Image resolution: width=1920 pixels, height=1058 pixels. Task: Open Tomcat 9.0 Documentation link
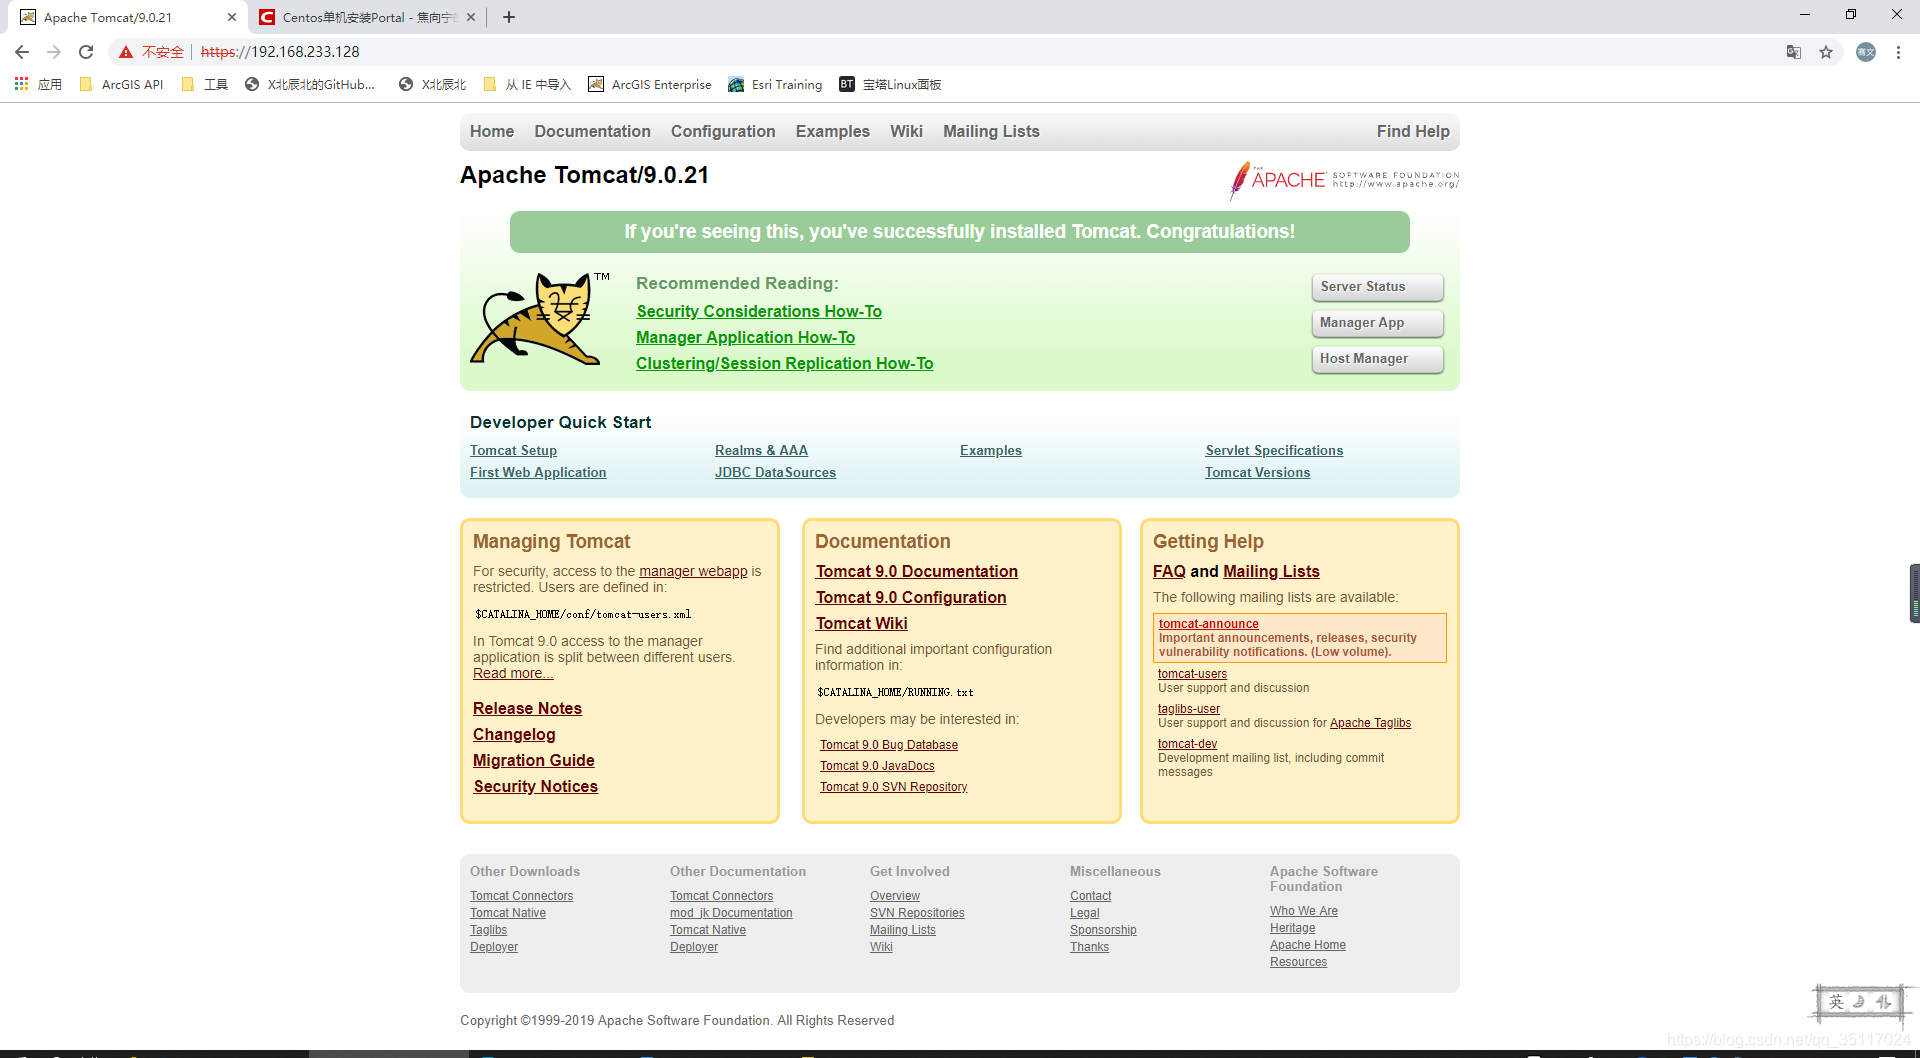[x=917, y=572]
